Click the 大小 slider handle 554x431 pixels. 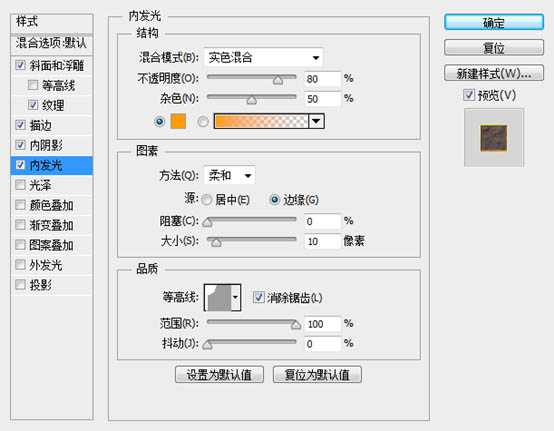point(216,242)
